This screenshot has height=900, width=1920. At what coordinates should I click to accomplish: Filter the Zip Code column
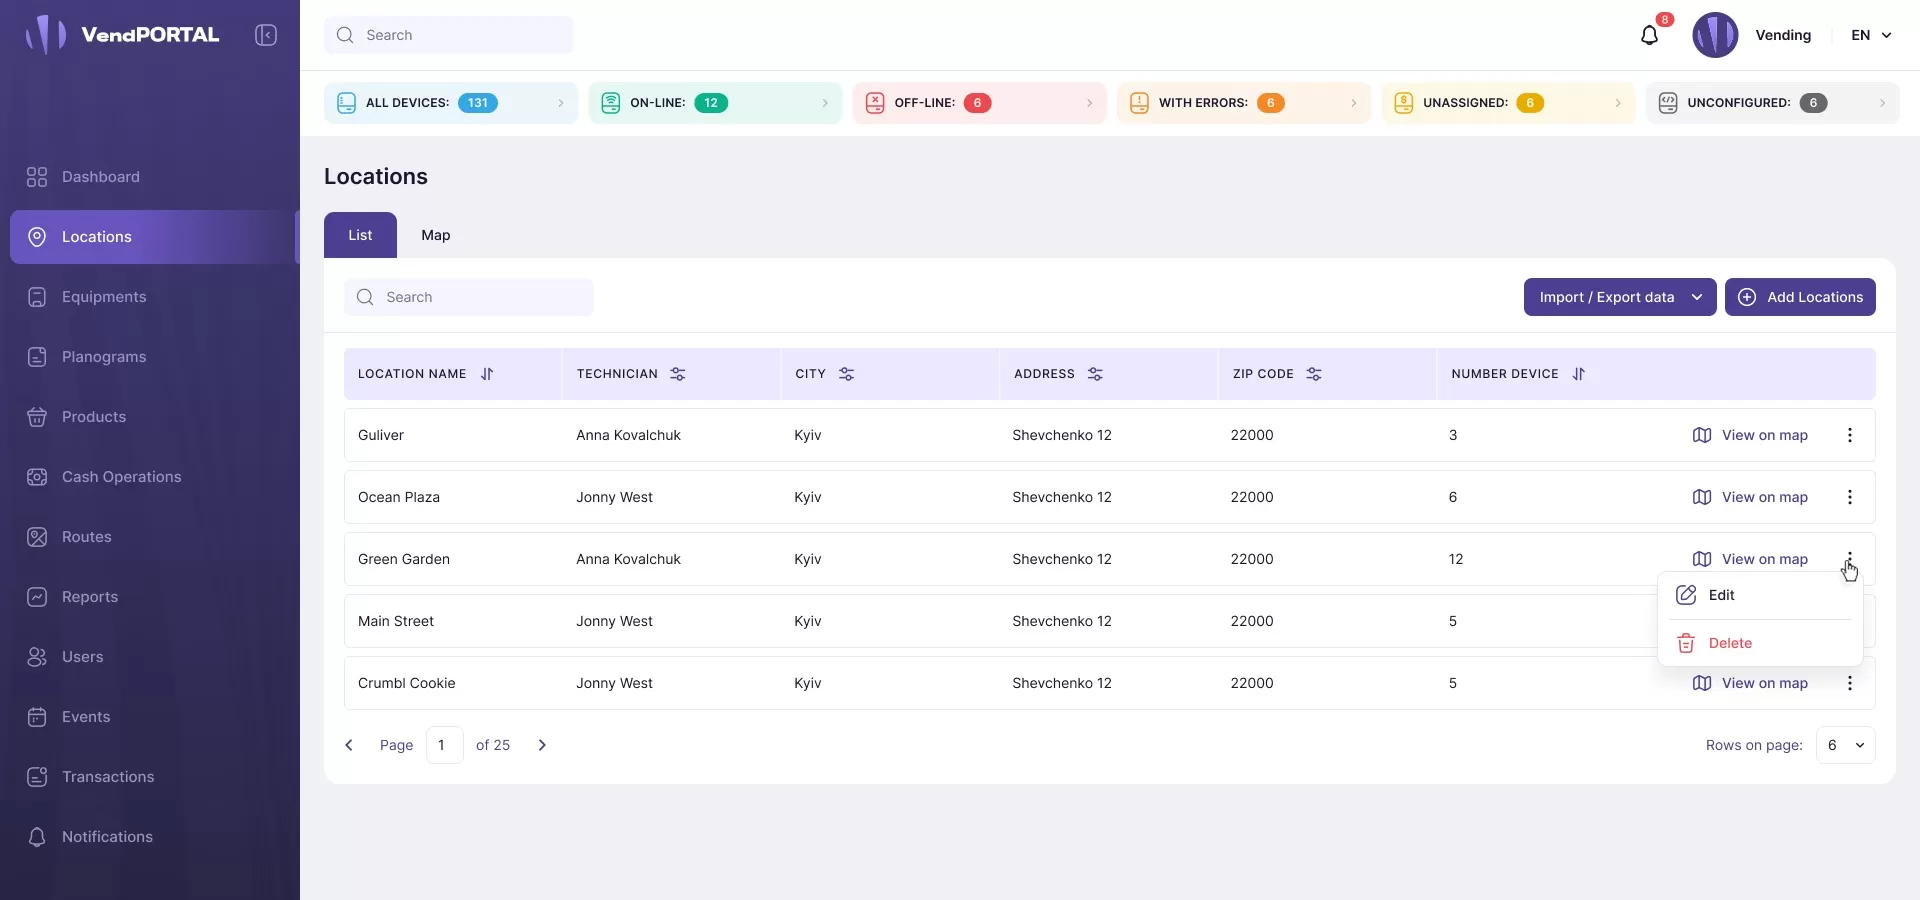tap(1314, 374)
